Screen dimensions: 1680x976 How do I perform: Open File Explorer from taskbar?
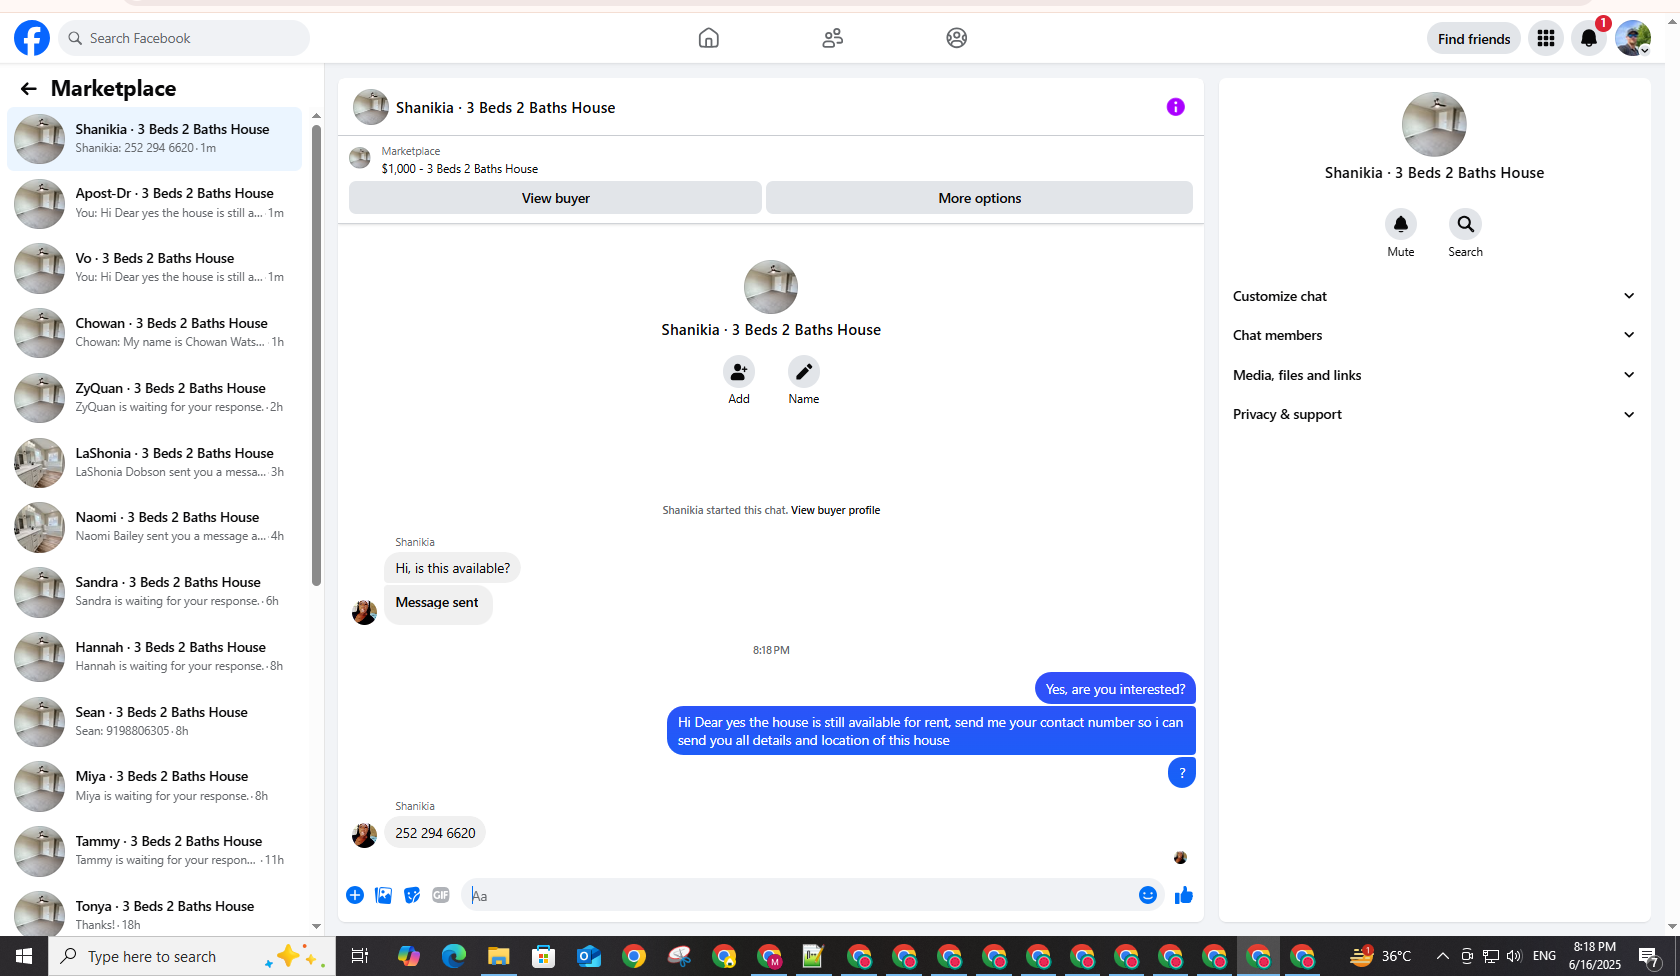tap(498, 956)
